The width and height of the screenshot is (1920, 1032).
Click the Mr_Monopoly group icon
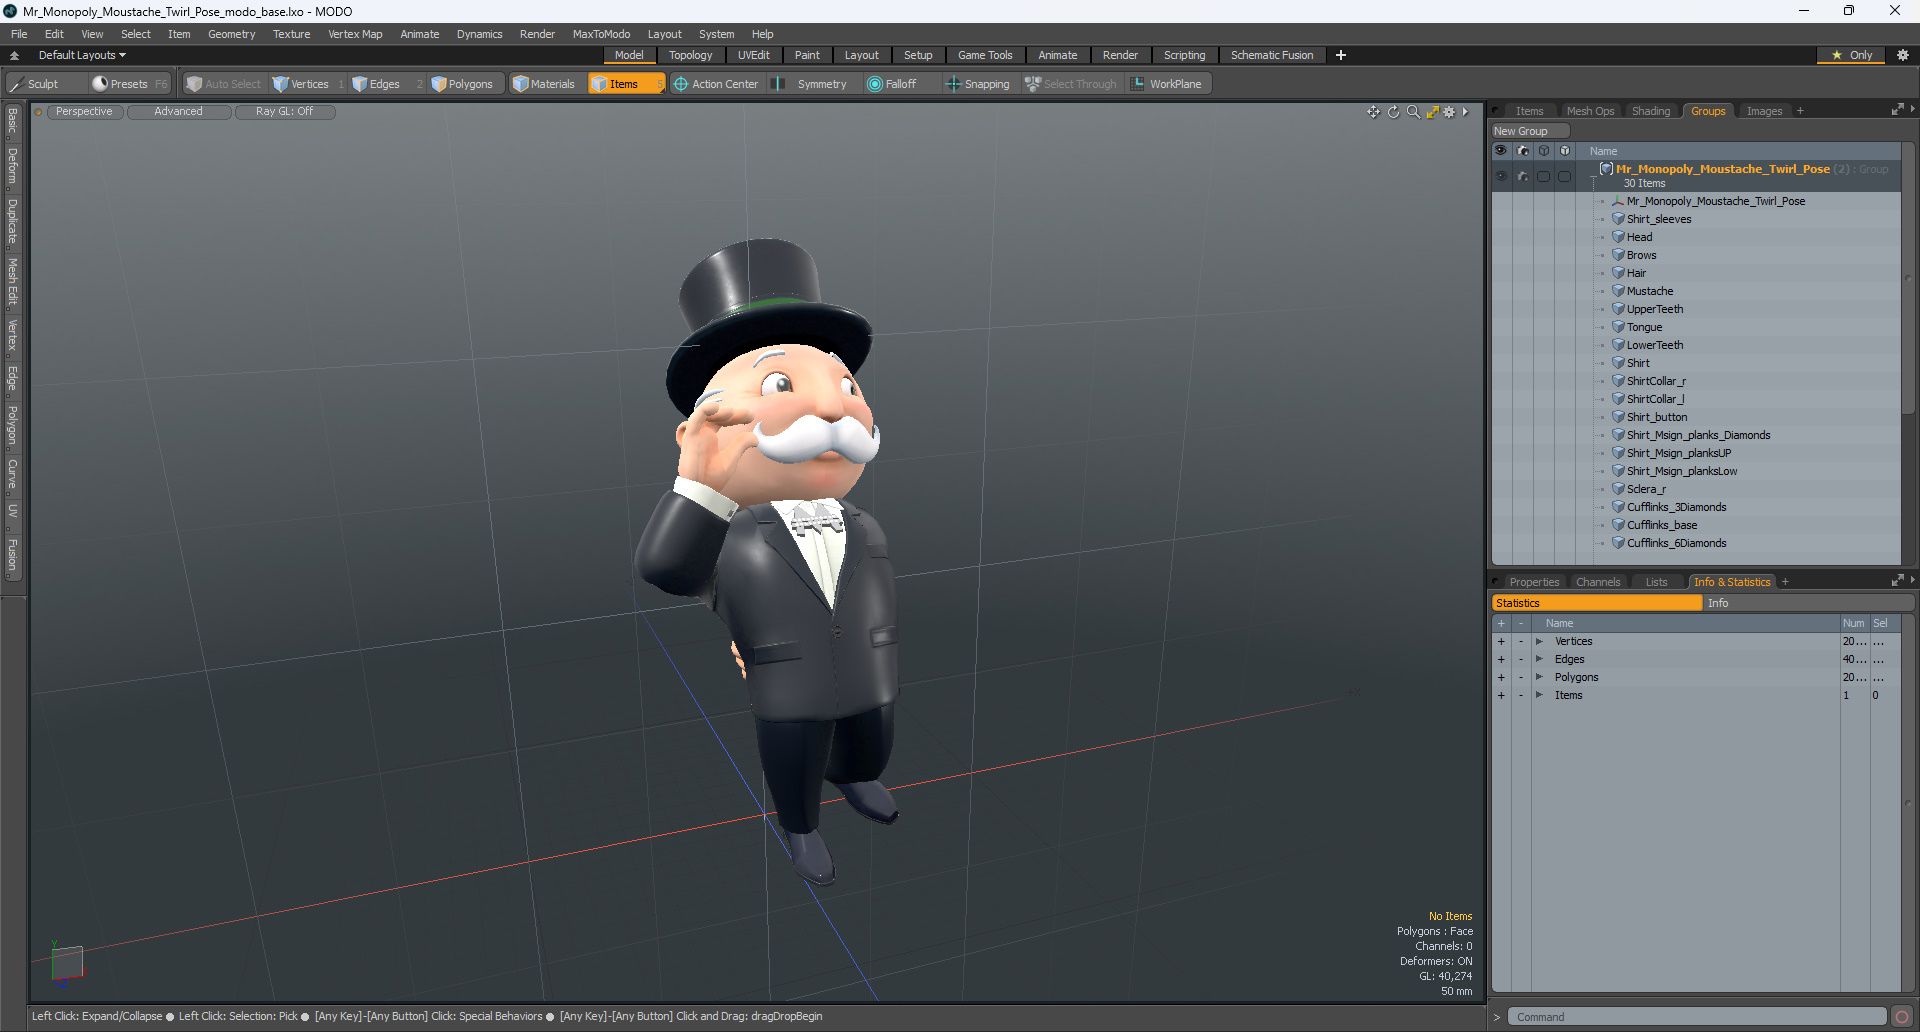tap(1606, 169)
